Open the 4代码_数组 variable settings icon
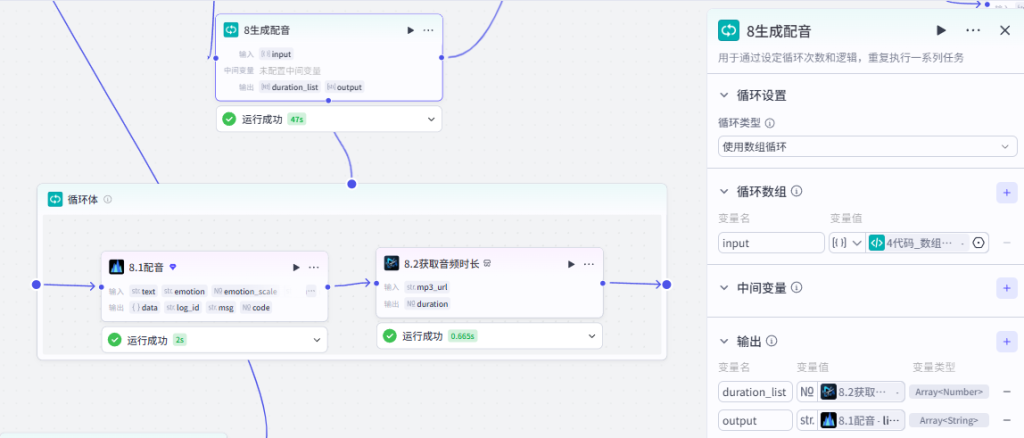 click(978, 243)
